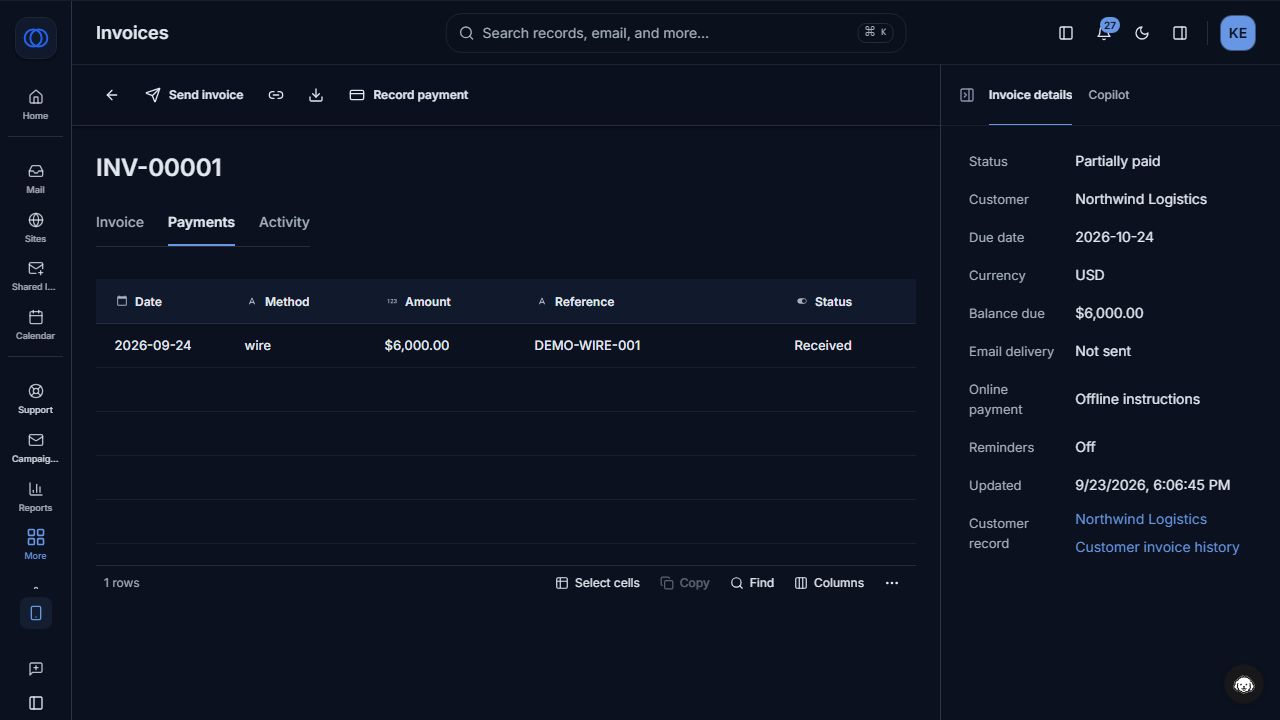This screenshot has height=720, width=1280.
Task: Click the feedback message icon in sidebar
Action: pos(36,669)
